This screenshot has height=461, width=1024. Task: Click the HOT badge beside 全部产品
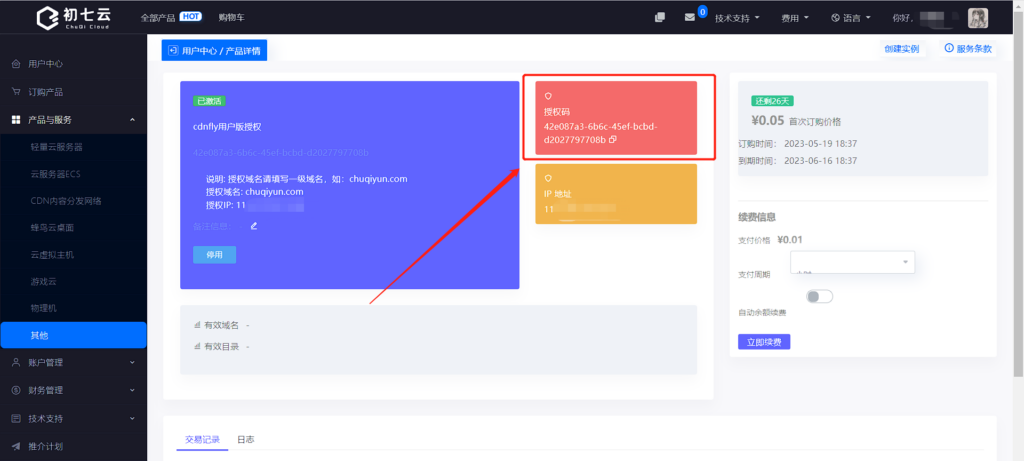point(190,16)
